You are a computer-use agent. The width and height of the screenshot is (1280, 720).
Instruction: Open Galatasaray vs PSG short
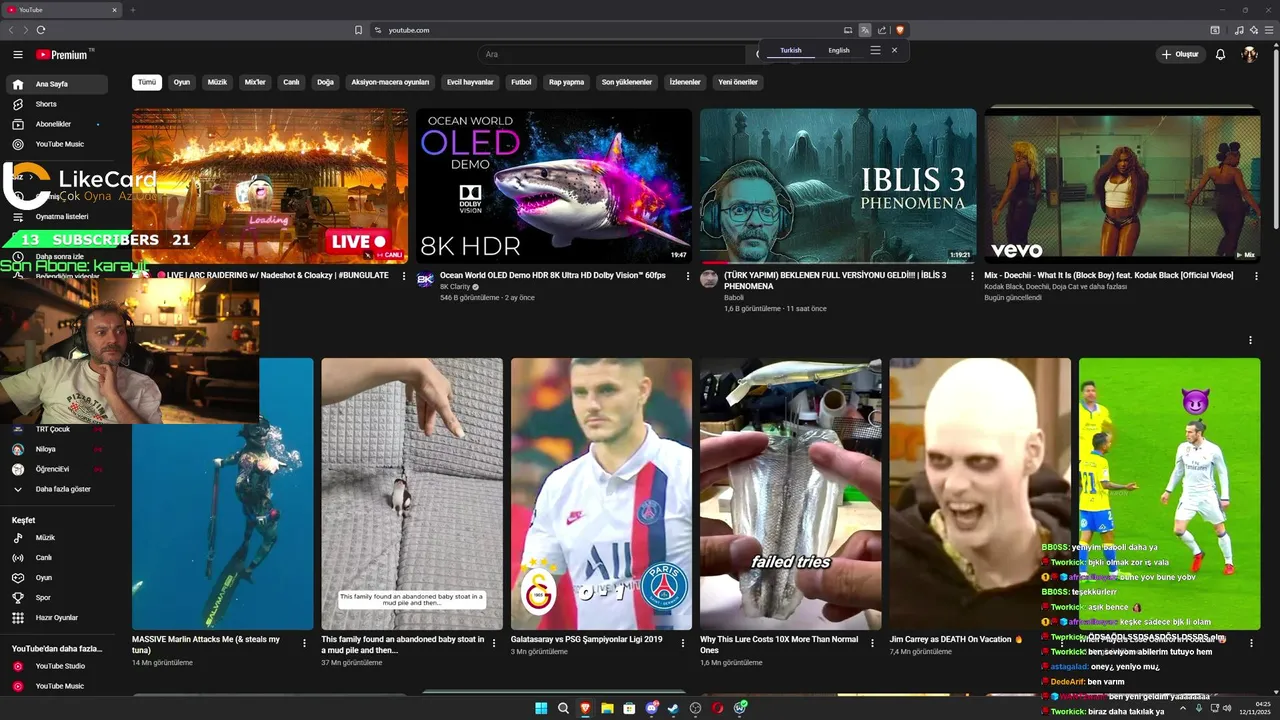[601, 494]
